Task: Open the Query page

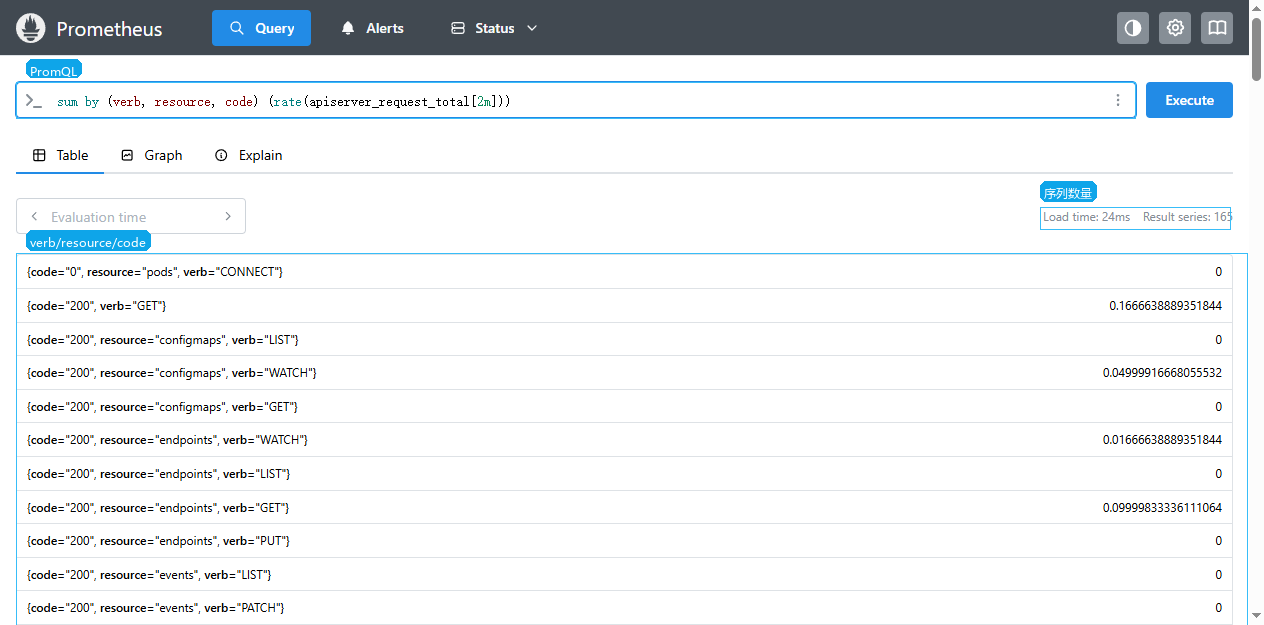Action: [x=261, y=28]
